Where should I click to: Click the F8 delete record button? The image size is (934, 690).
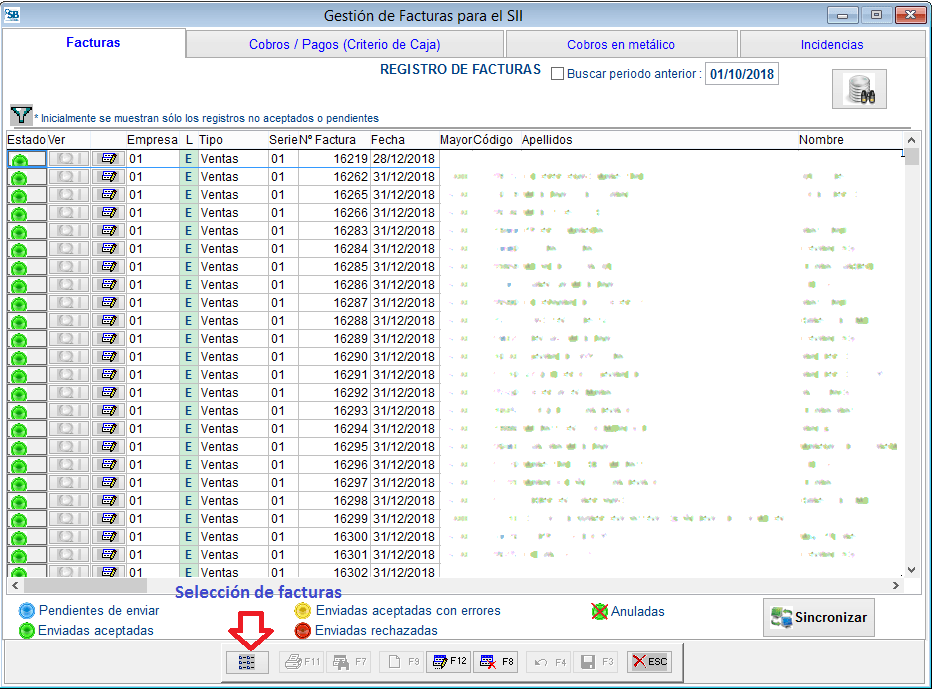[x=495, y=661]
